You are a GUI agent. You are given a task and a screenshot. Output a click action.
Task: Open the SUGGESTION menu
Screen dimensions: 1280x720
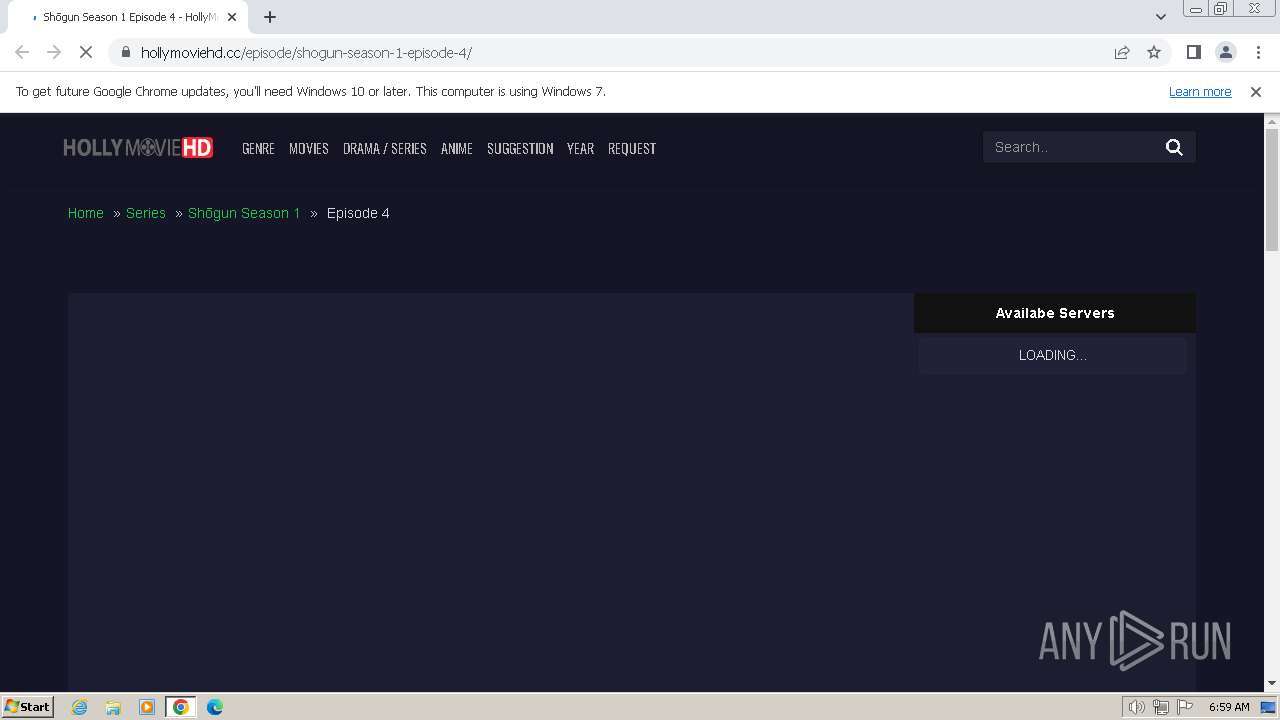point(520,148)
